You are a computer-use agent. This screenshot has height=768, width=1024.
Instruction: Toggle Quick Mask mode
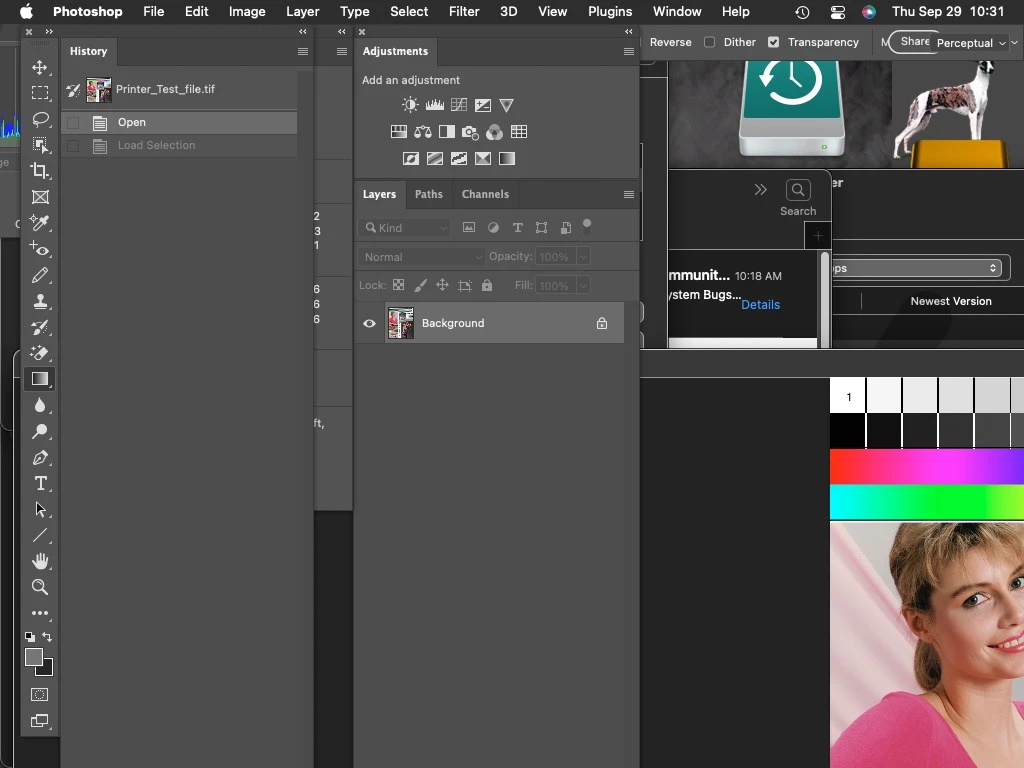(40, 694)
